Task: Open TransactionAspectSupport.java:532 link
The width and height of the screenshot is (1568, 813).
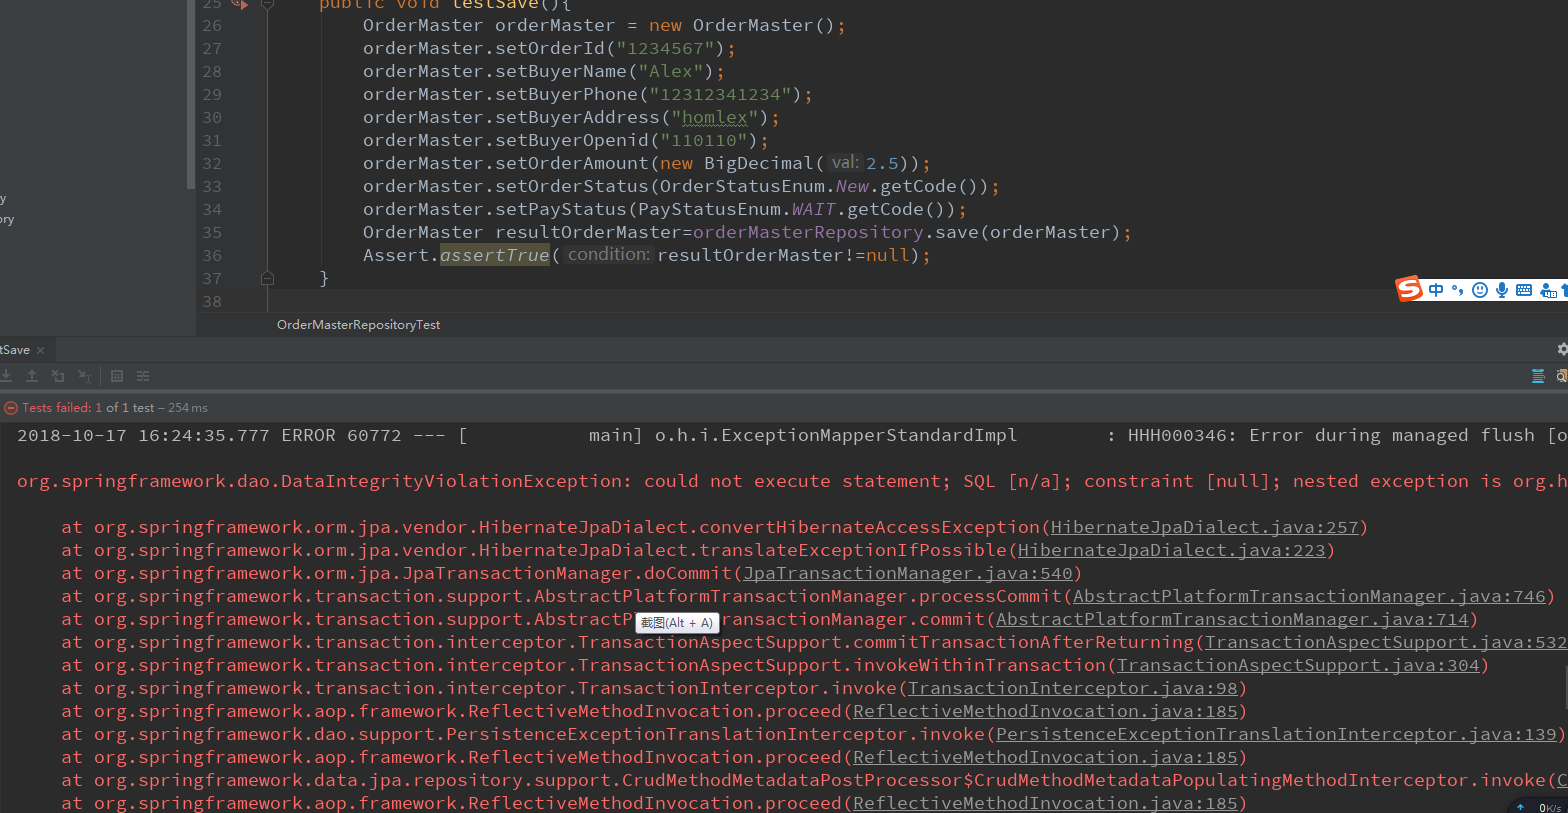Action: click(1386, 642)
